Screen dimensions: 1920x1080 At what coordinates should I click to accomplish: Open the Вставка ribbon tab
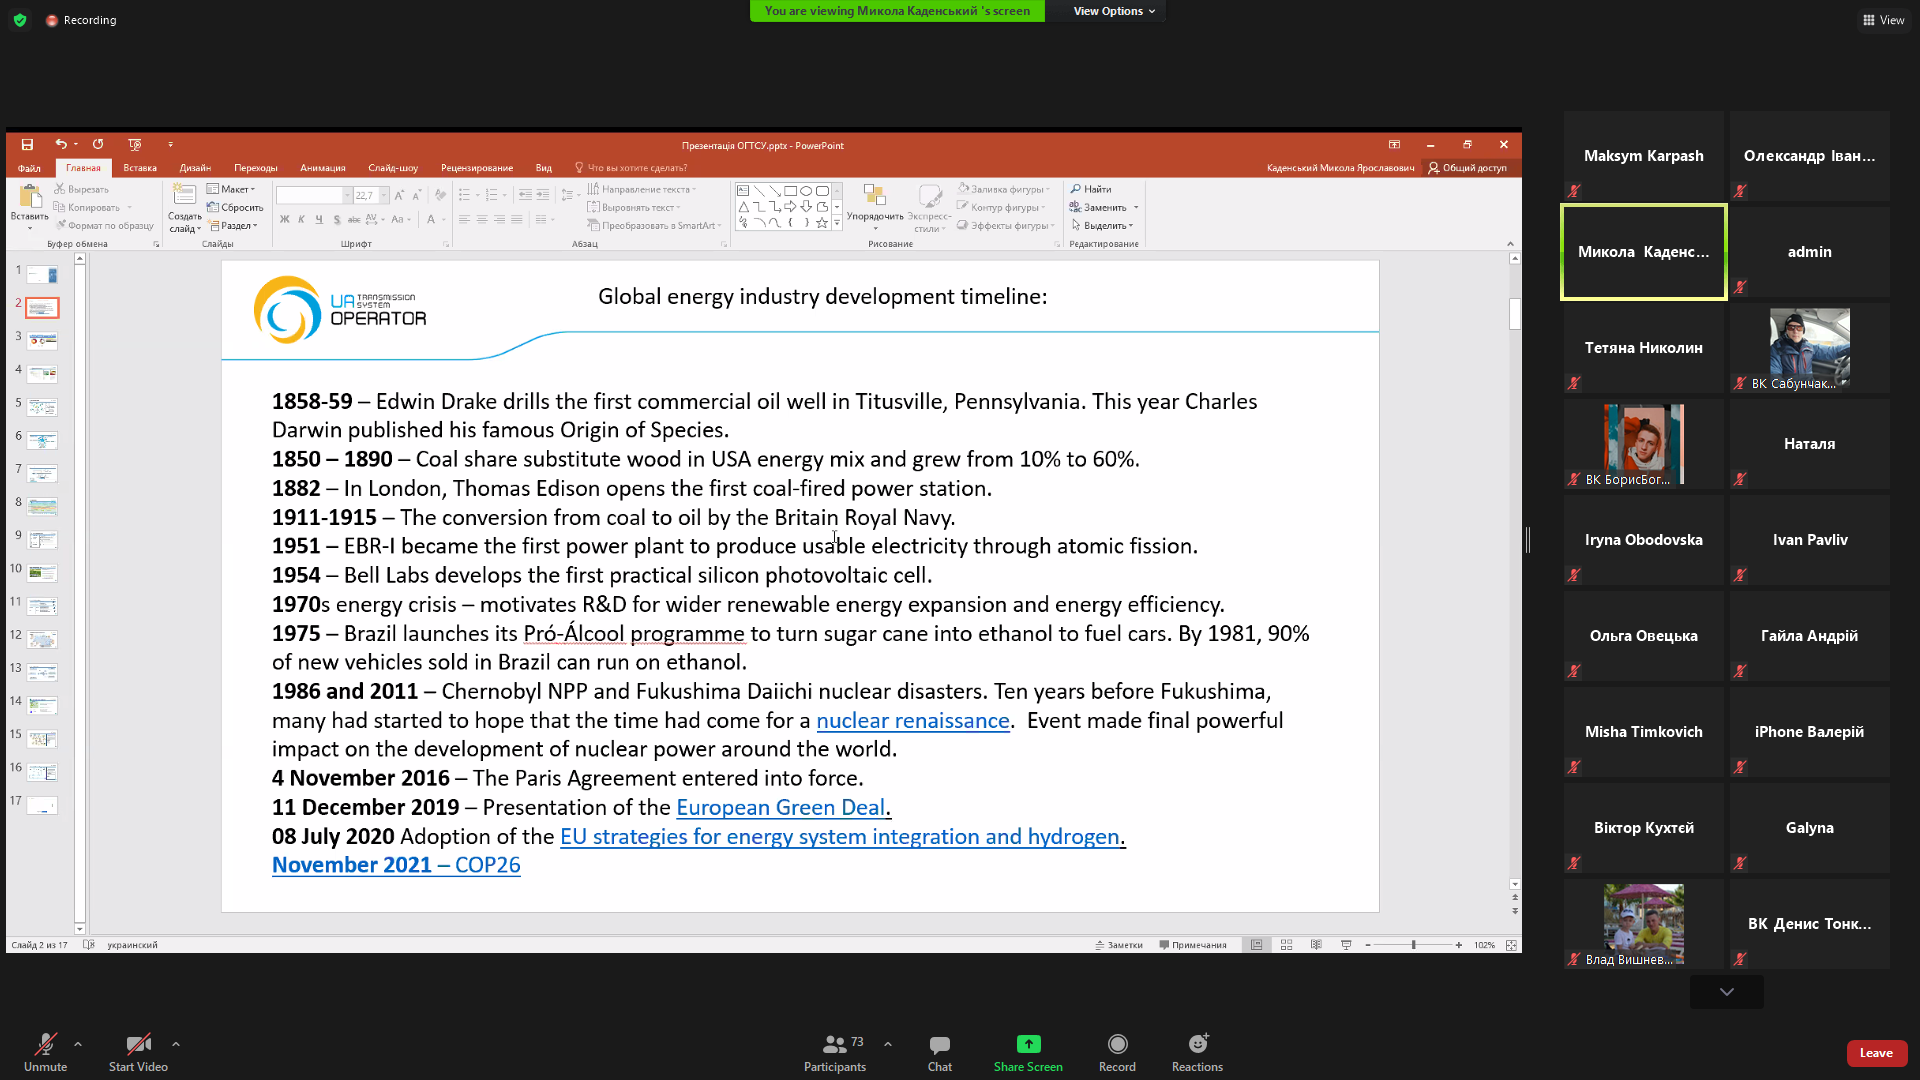[140, 168]
